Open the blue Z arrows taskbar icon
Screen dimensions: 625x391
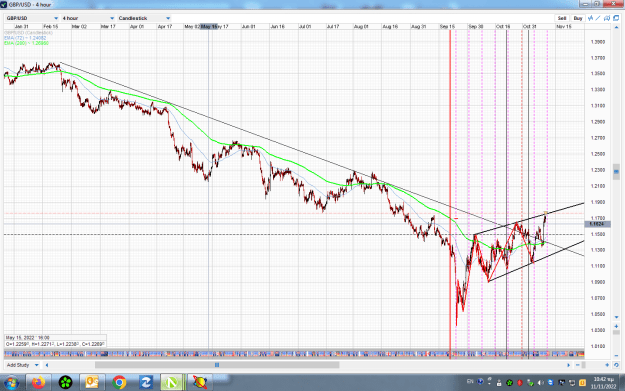[145, 383]
